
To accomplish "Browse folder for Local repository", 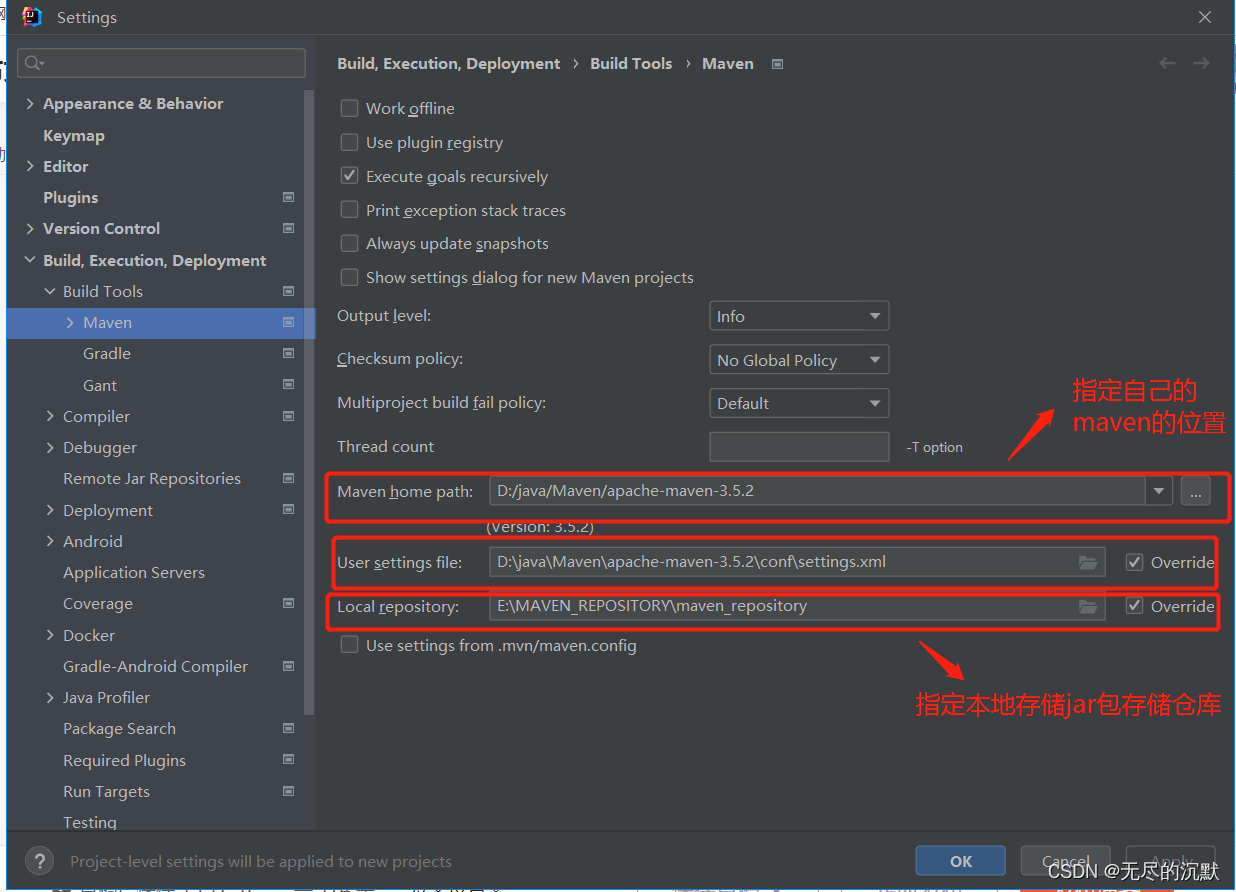I will [1088, 606].
